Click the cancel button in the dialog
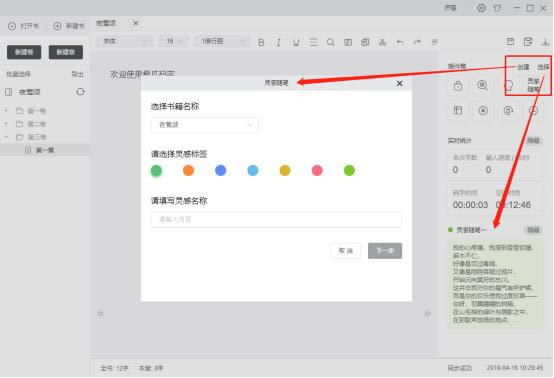 346,251
